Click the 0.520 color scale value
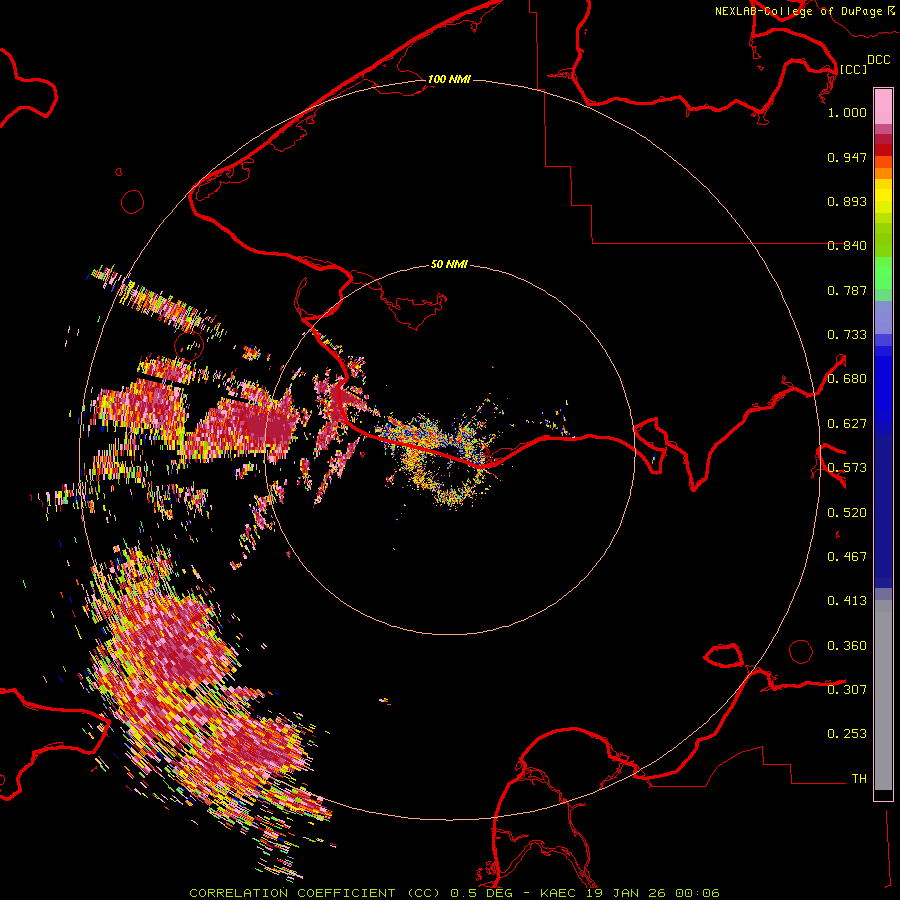Screen dimensions: 900x900 tap(847, 513)
